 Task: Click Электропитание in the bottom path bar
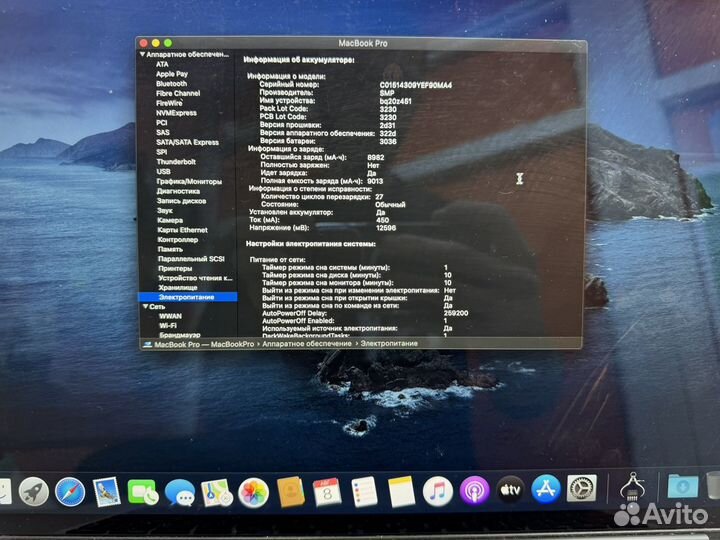389,343
